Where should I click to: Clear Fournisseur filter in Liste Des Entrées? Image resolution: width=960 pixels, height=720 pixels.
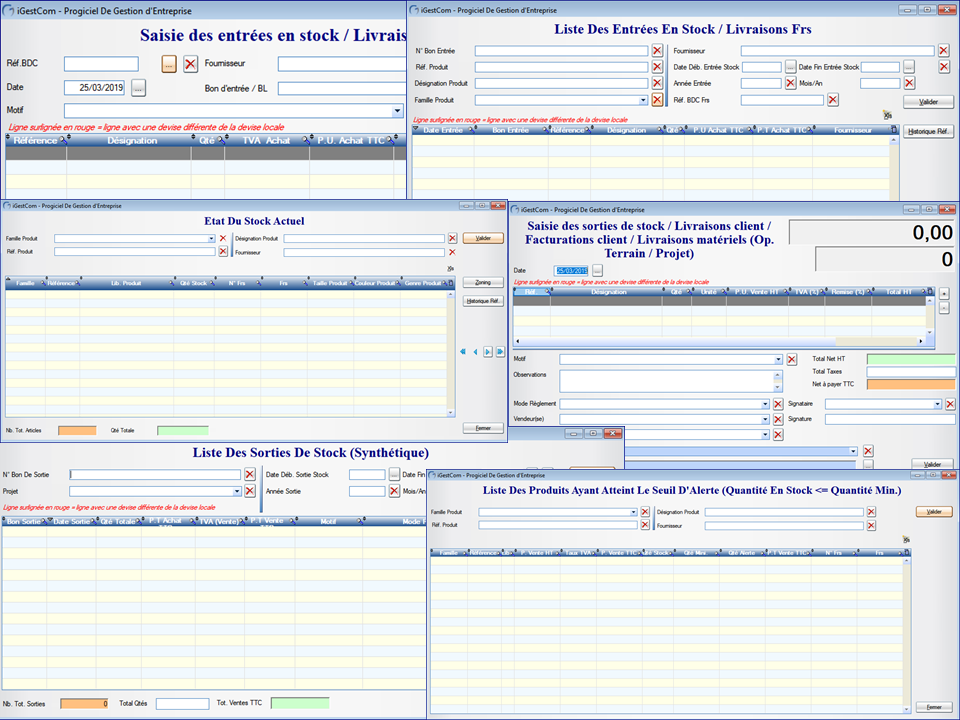pyautogui.click(x=943, y=50)
